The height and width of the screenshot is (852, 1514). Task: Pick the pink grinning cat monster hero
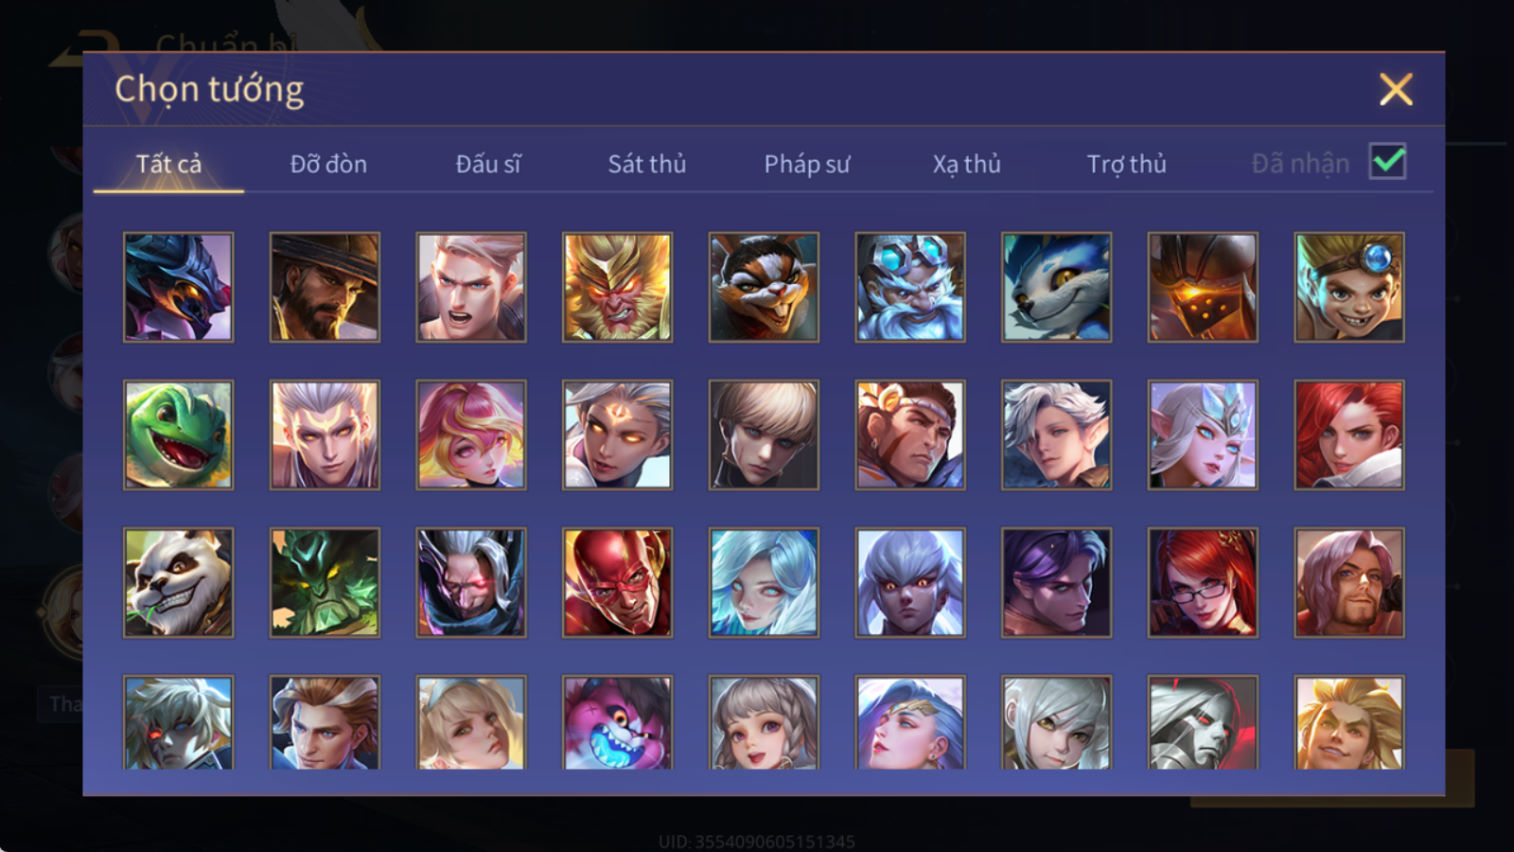[617, 723]
